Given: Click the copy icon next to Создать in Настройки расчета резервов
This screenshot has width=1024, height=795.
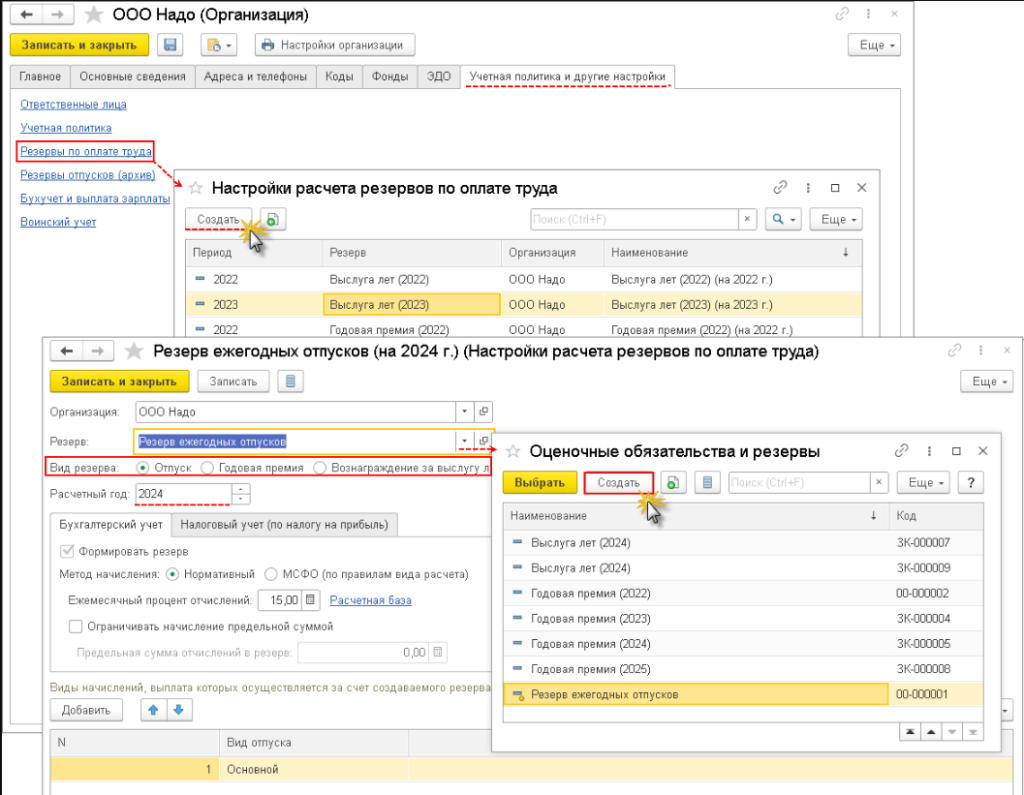Looking at the screenshot, I should tap(272, 219).
